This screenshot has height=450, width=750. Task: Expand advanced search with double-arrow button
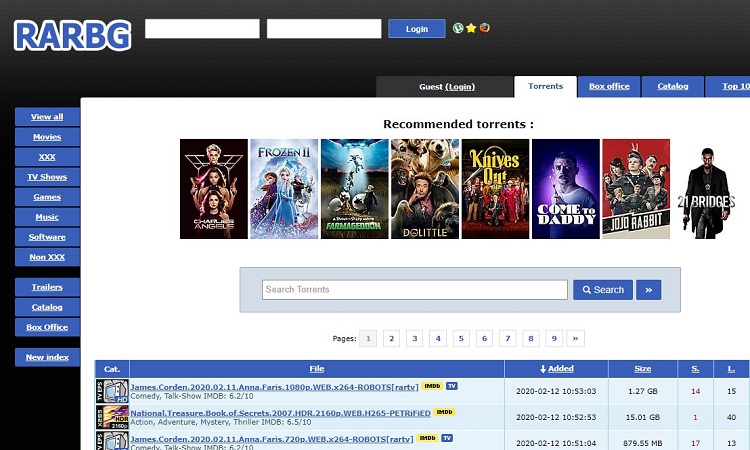pyautogui.click(x=648, y=290)
